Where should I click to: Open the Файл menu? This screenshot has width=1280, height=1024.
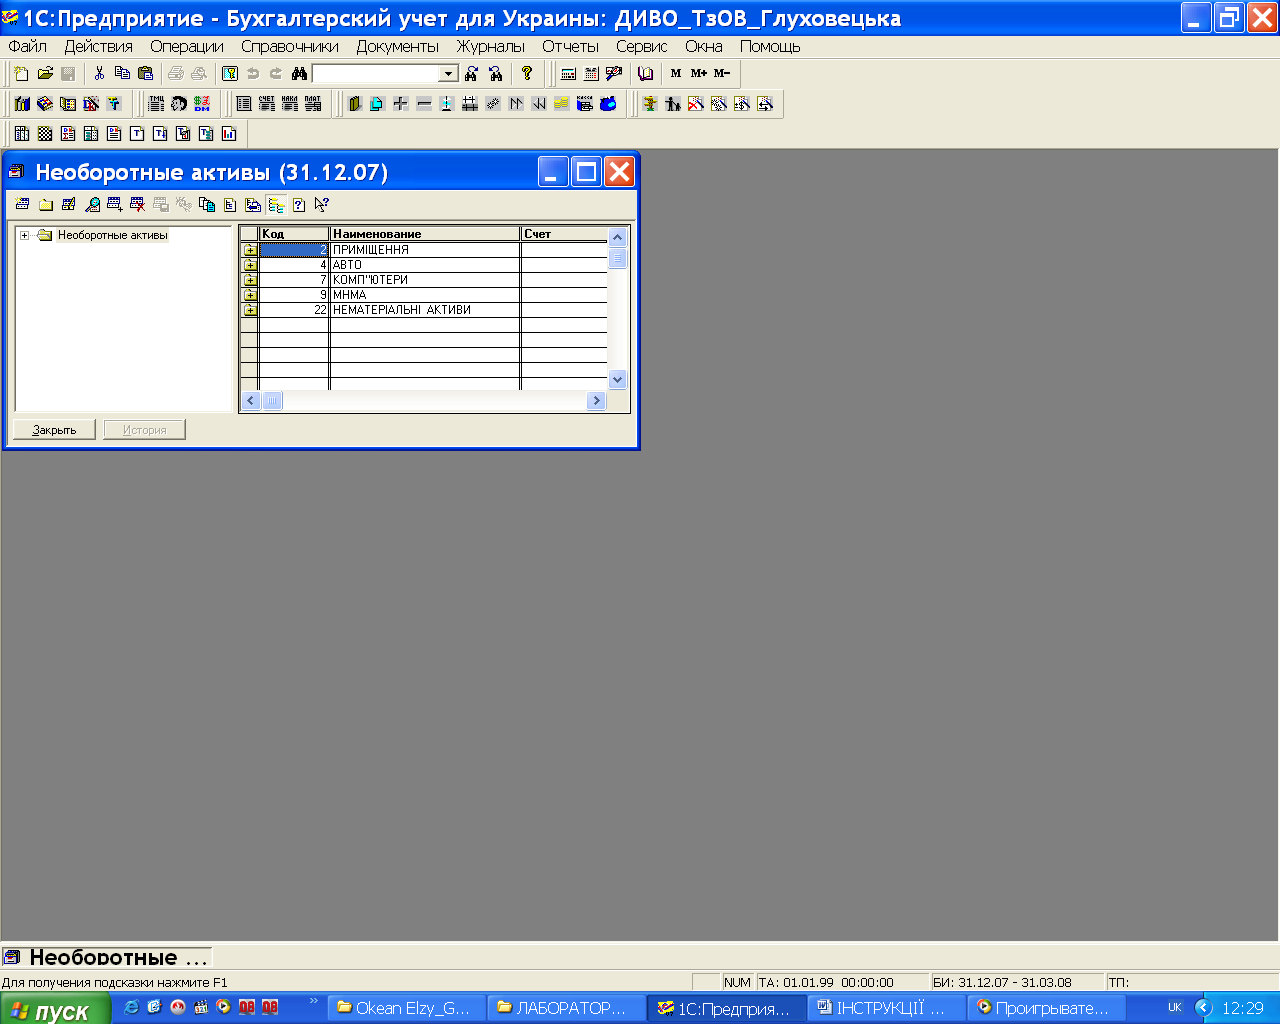[28, 46]
